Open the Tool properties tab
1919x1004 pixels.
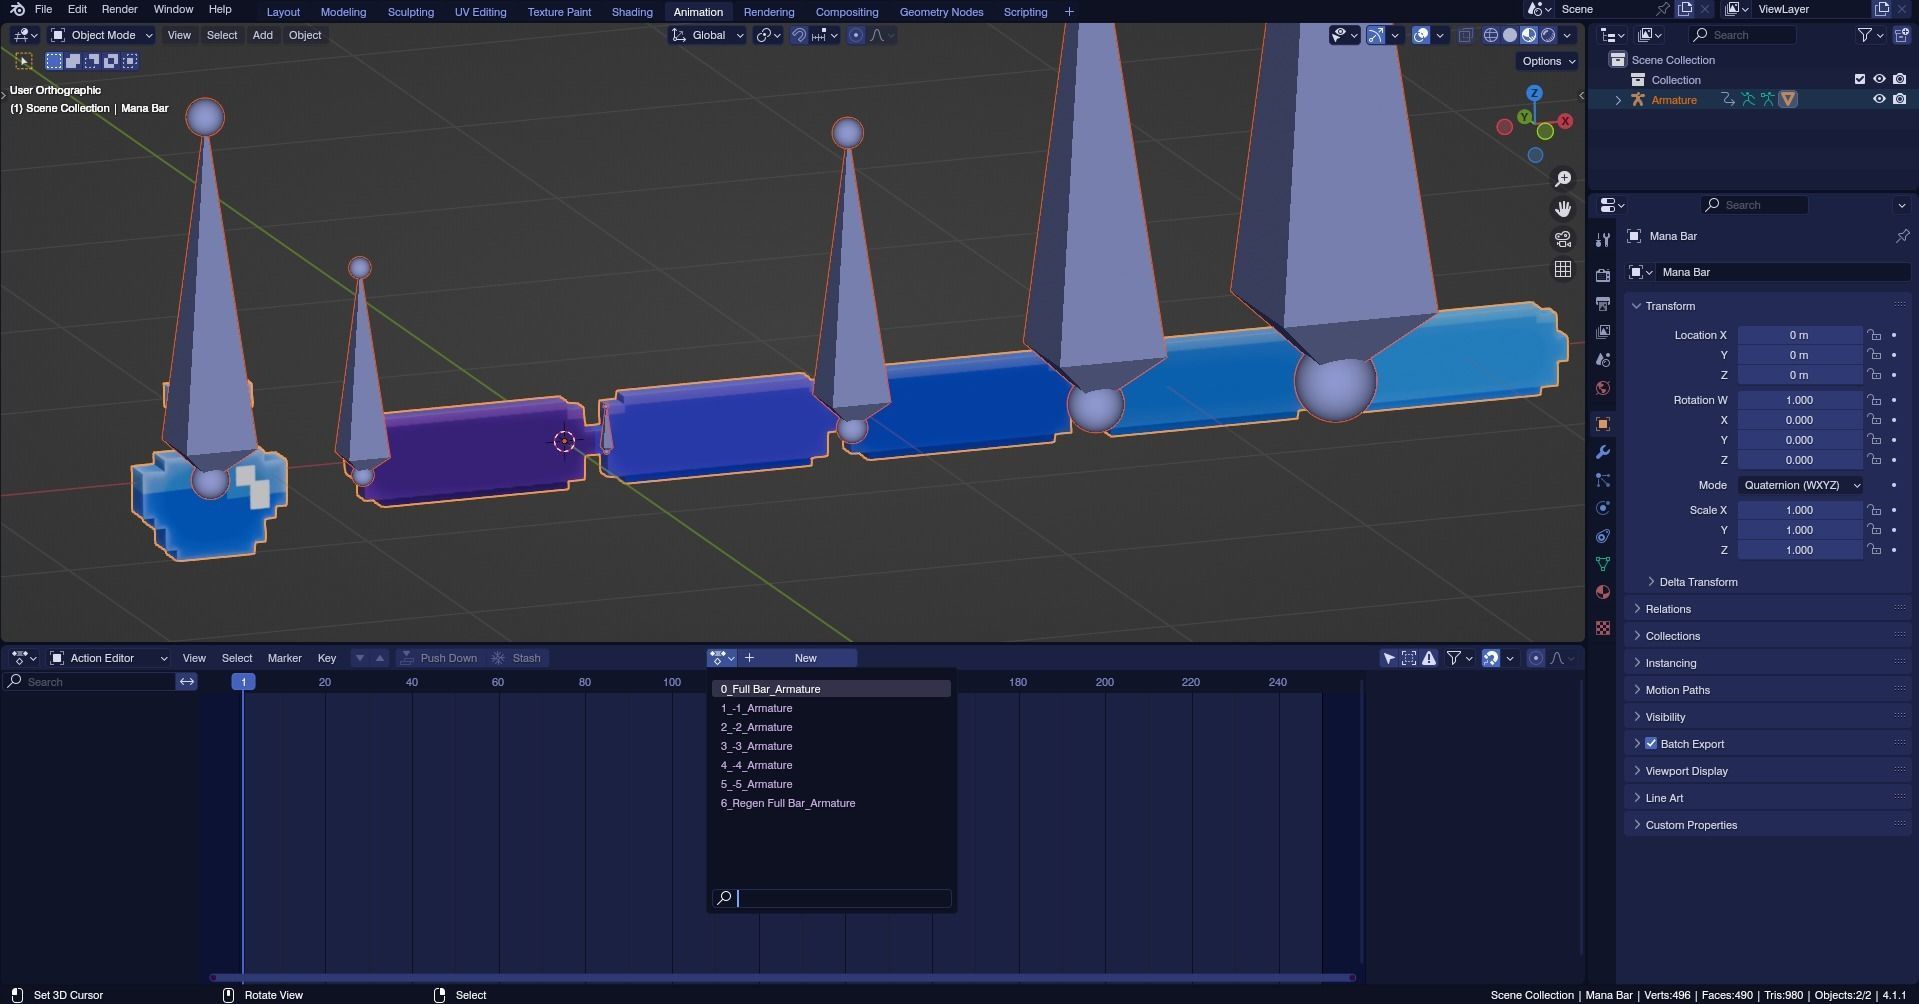click(1603, 240)
